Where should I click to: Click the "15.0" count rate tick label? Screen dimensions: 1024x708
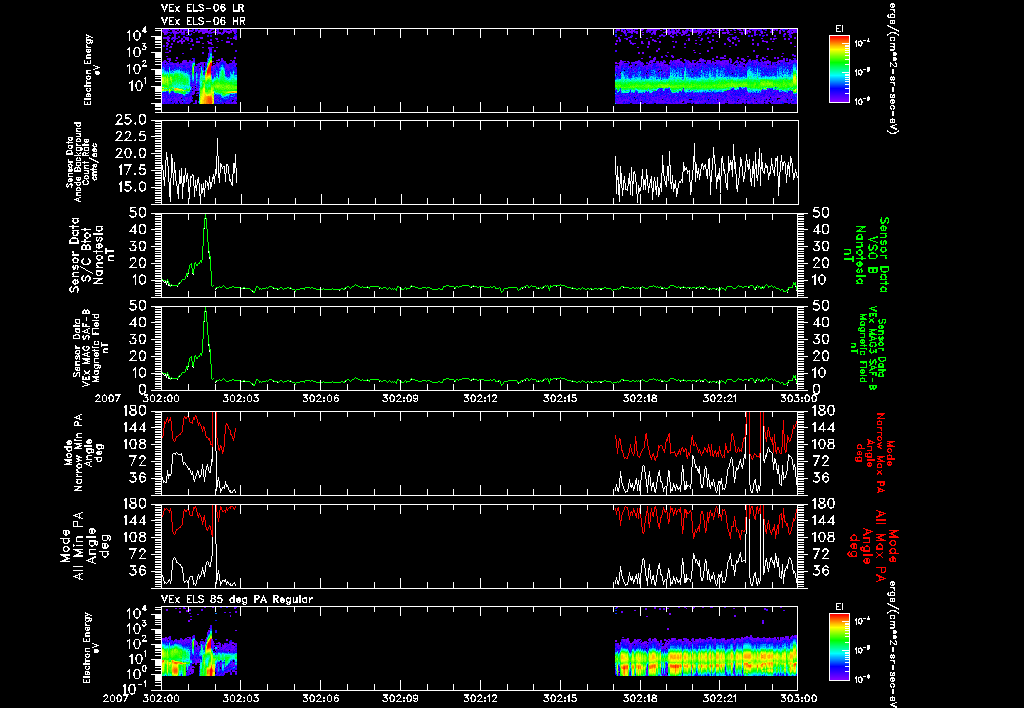pyautogui.click(x=131, y=187)
